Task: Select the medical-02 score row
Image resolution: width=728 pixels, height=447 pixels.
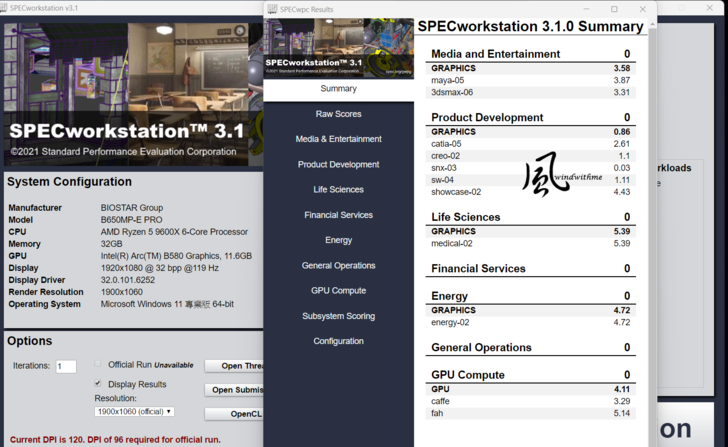Action: point(530,244)
